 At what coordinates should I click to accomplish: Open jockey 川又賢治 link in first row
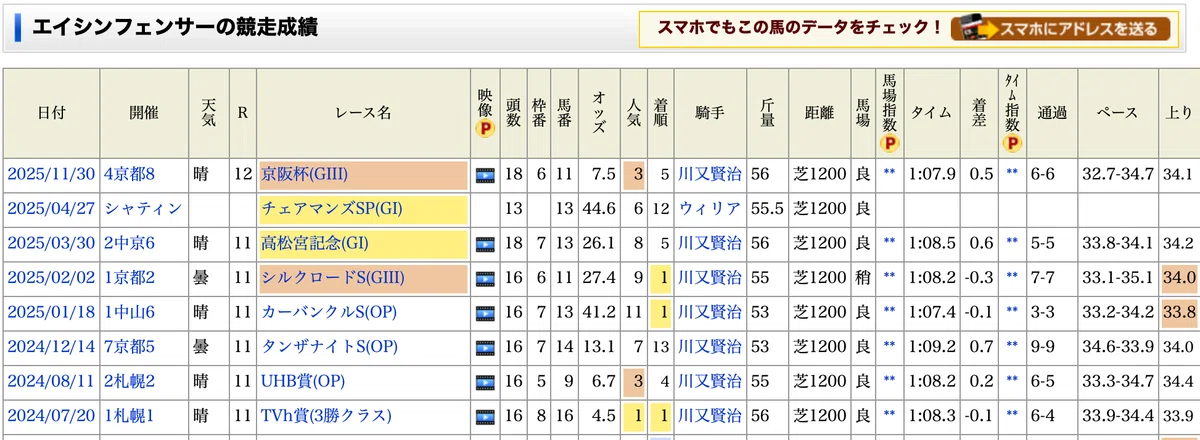click(710, 174)
